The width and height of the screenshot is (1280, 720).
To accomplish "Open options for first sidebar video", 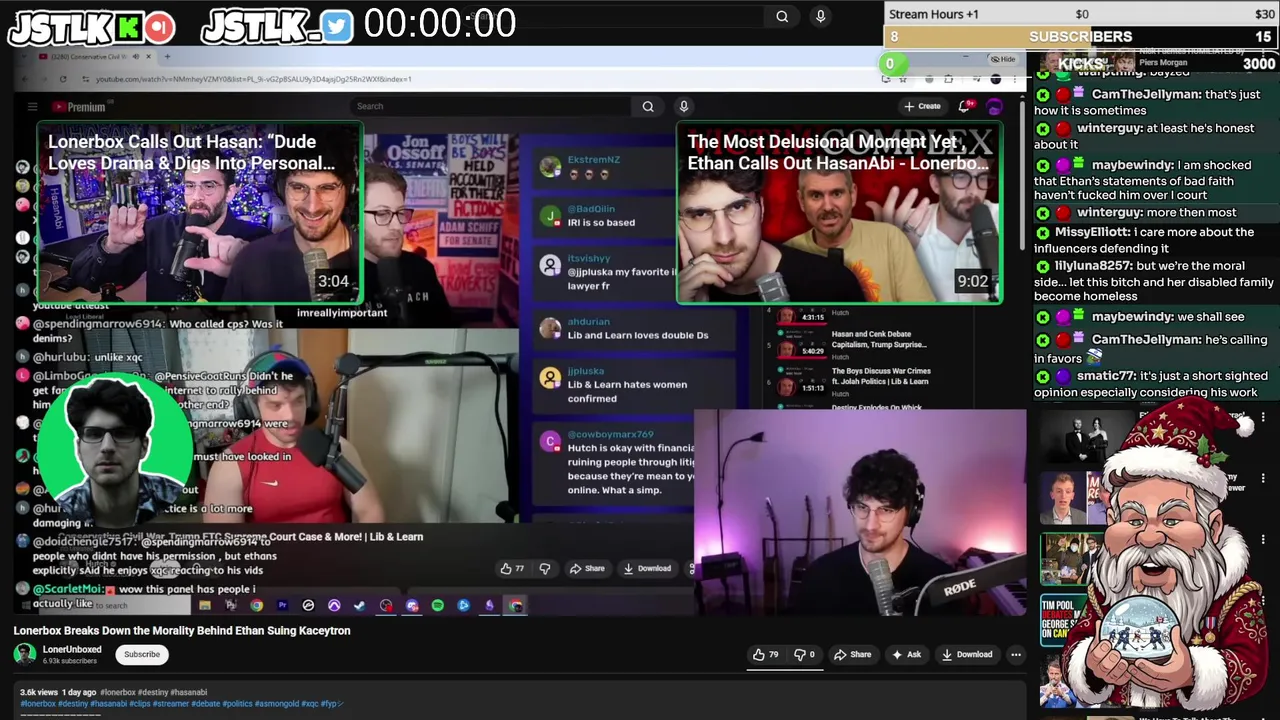I will [x=1263, y=417].
